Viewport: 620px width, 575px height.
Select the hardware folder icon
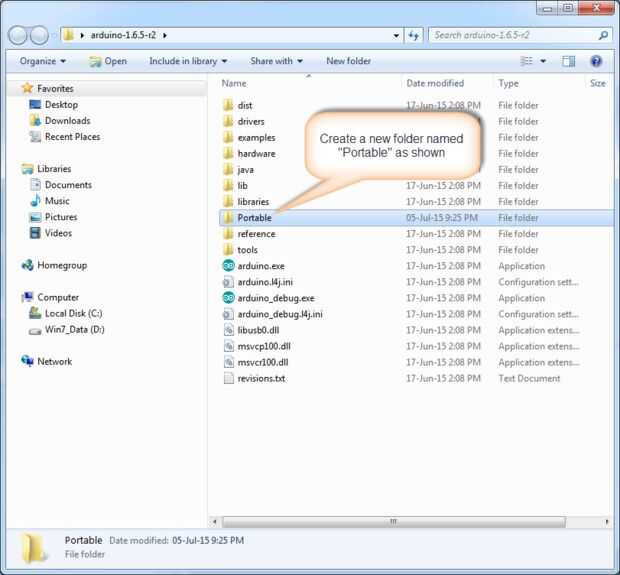click(228, 153)
